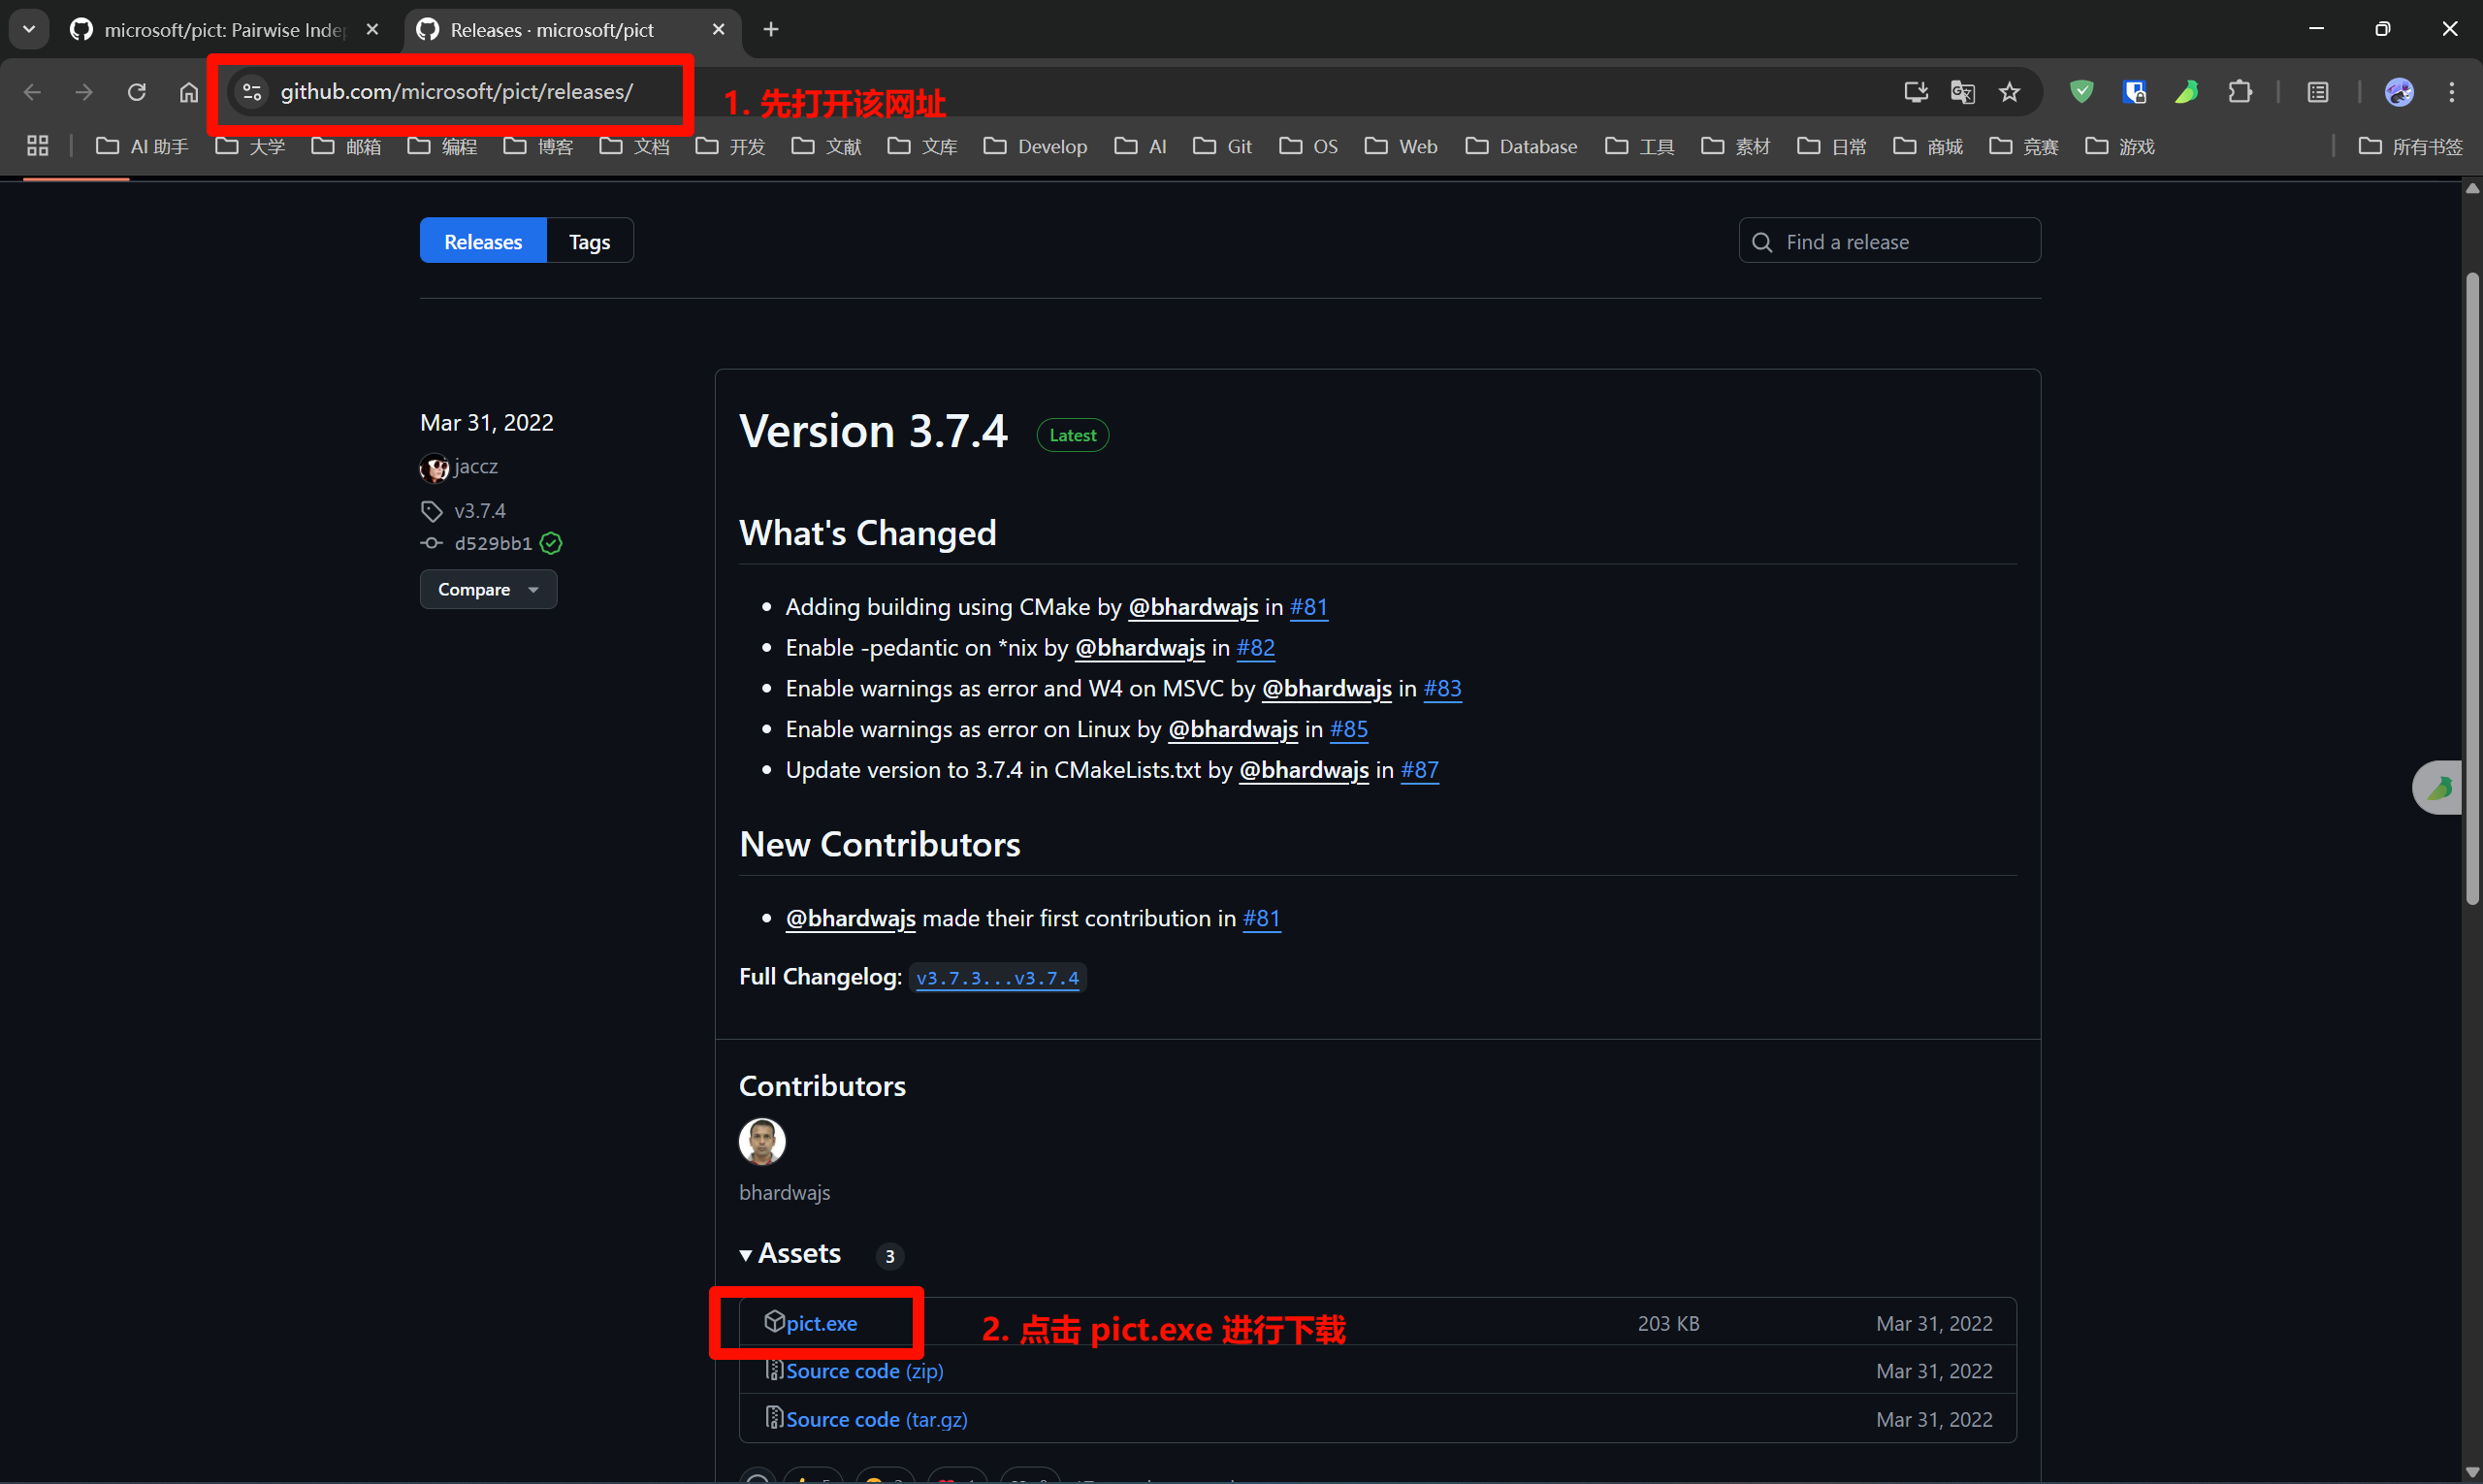The width and height of the screenshot is (2483, 1484).
Task: Open Chrome's three-dot menu
Action: [x=2451, y=92]
